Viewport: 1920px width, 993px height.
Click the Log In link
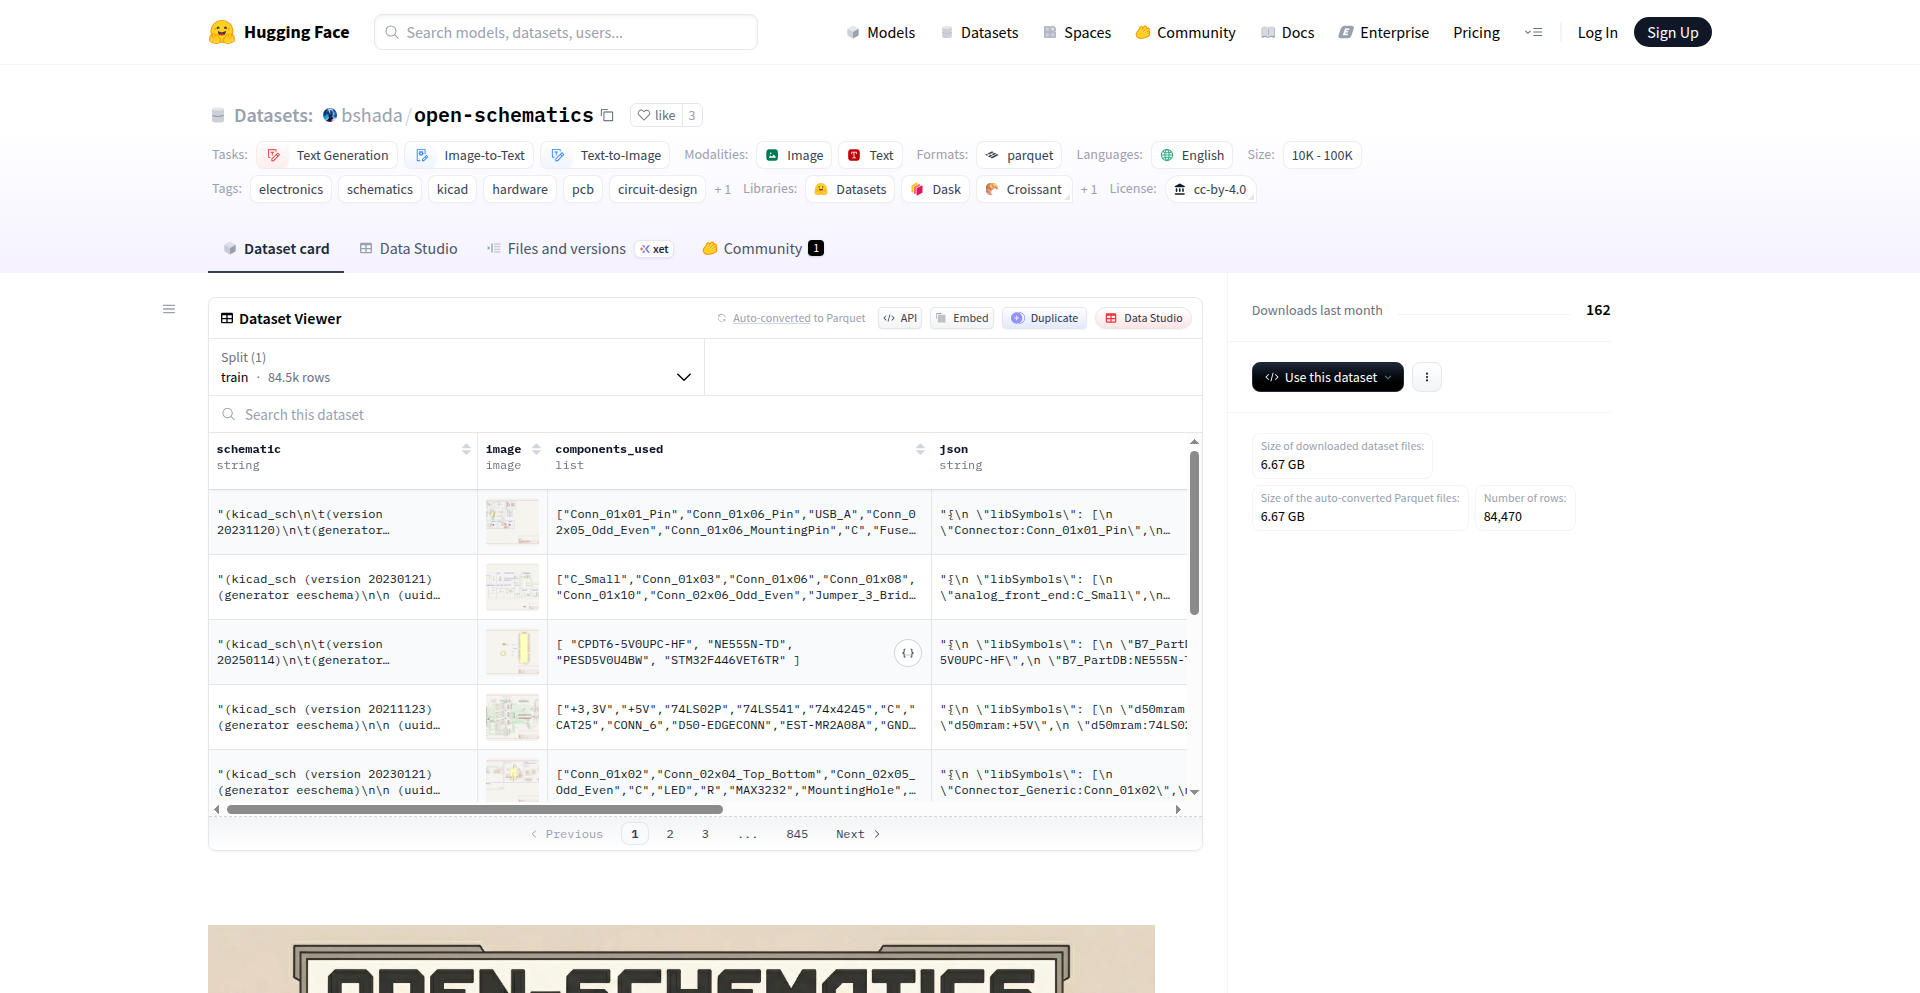coord(1597,33)
